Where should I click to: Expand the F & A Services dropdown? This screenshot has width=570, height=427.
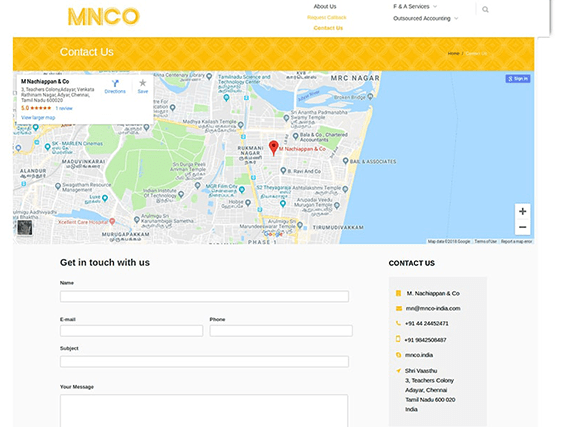[x=415, y=7]
